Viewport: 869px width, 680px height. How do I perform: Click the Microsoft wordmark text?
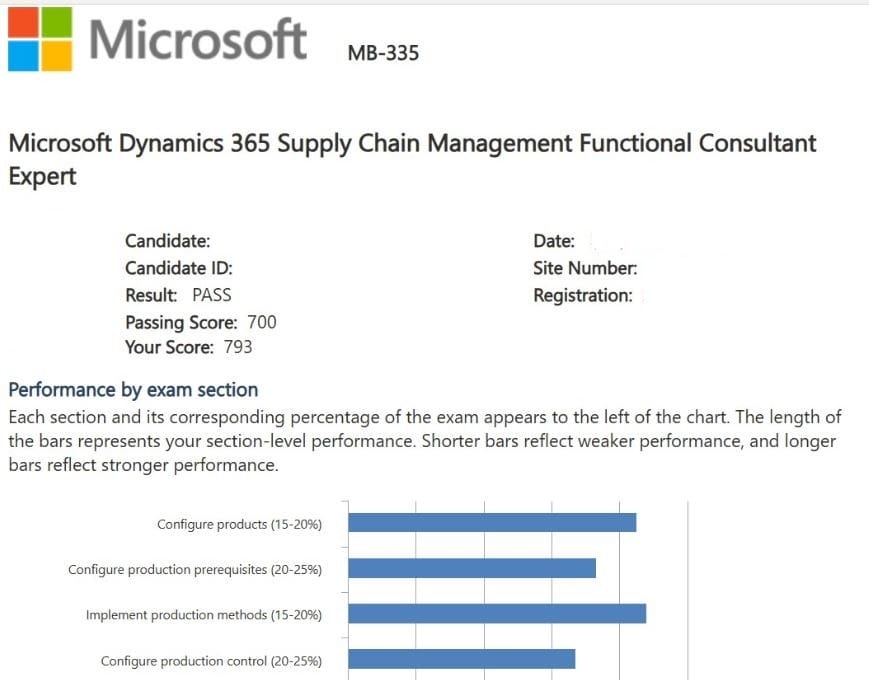click(x=197, y=41)
